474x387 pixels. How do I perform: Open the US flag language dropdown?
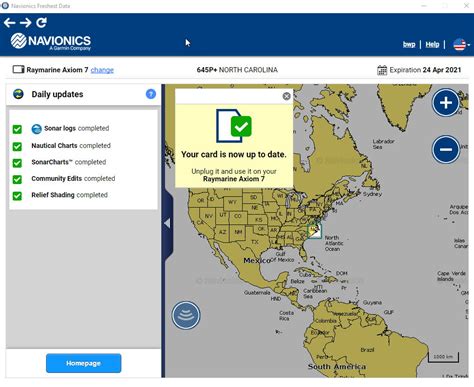(461, 44)
